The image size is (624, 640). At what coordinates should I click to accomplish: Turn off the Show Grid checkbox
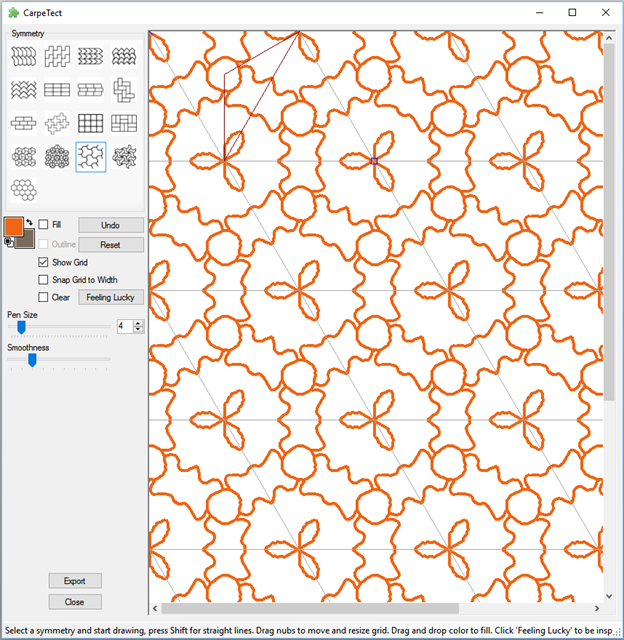(43, 262)
